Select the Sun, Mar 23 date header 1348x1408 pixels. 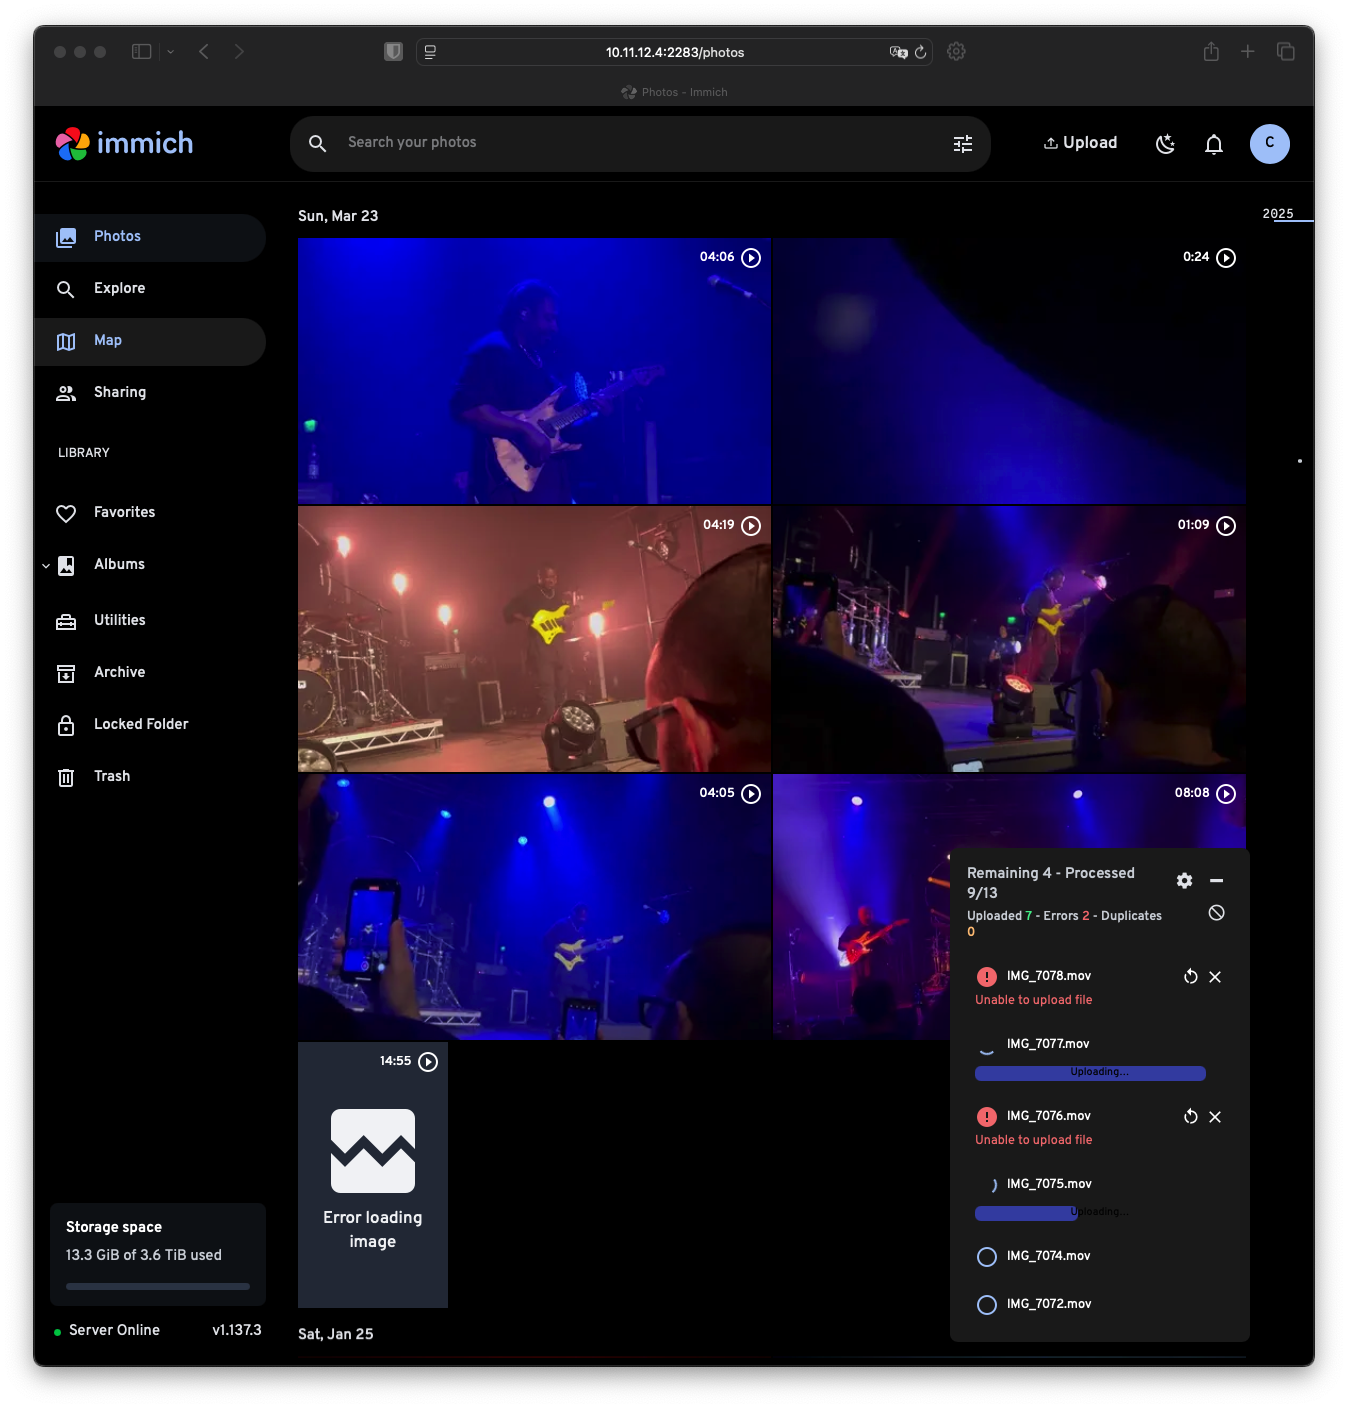338,216
